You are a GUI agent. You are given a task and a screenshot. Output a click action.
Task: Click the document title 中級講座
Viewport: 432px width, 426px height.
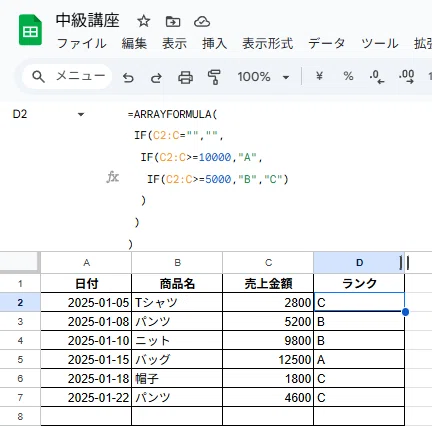click(88, 21)
